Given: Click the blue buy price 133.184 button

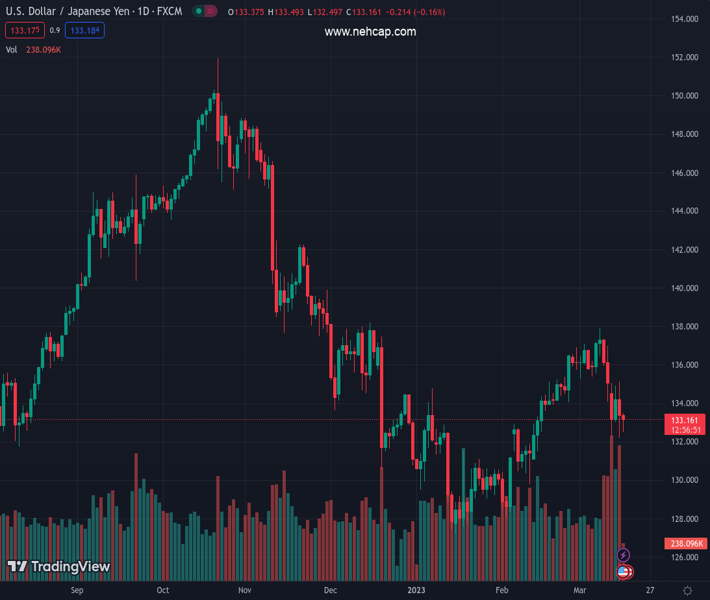Looking at the screenshot, I should (x=85, y=31).
